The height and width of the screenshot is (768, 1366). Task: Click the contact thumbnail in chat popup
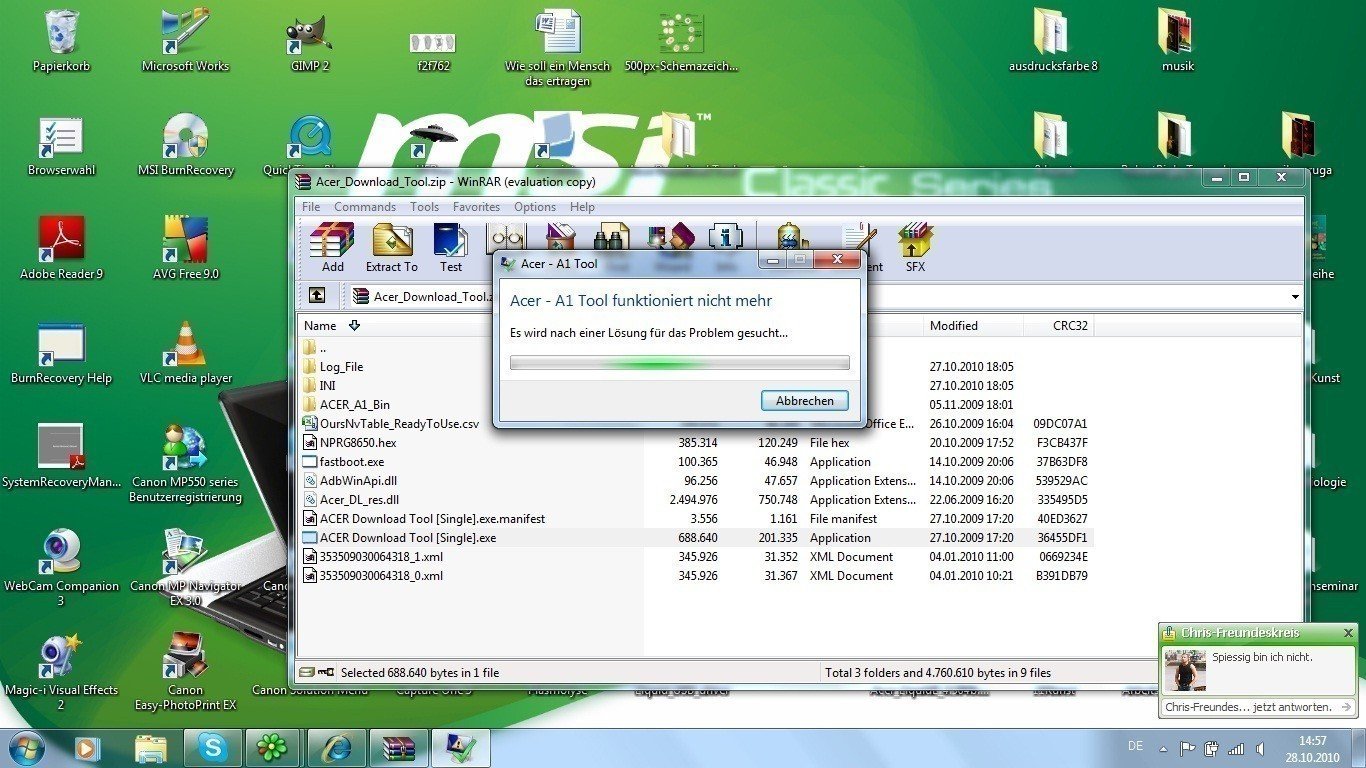1185,670
